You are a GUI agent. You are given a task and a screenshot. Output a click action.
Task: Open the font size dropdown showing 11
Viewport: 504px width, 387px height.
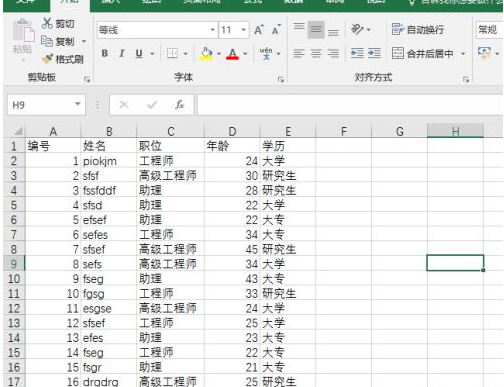244,30
